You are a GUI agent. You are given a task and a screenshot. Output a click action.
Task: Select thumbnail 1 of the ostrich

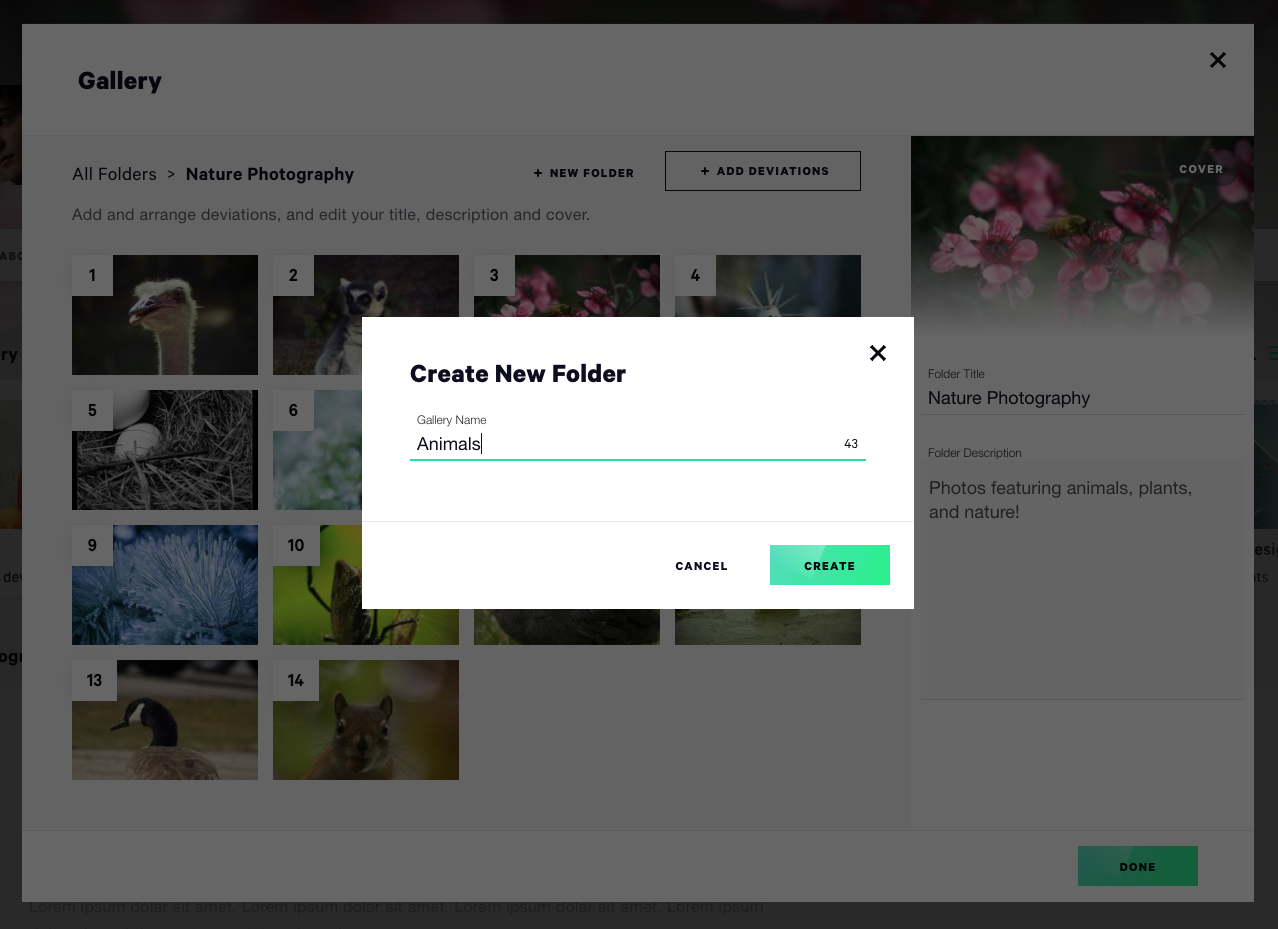(165, 315)
